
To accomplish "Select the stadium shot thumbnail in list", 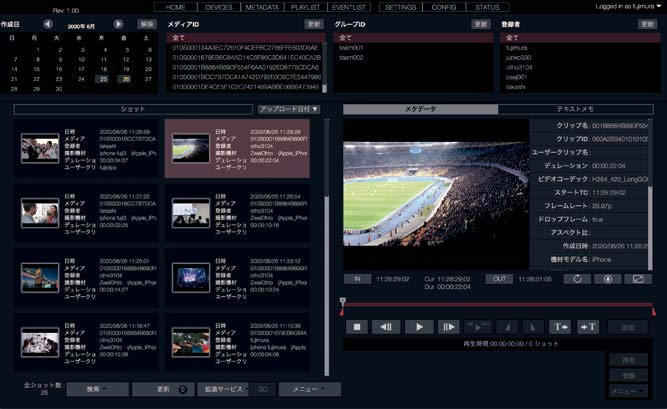I will coord(191,149).
